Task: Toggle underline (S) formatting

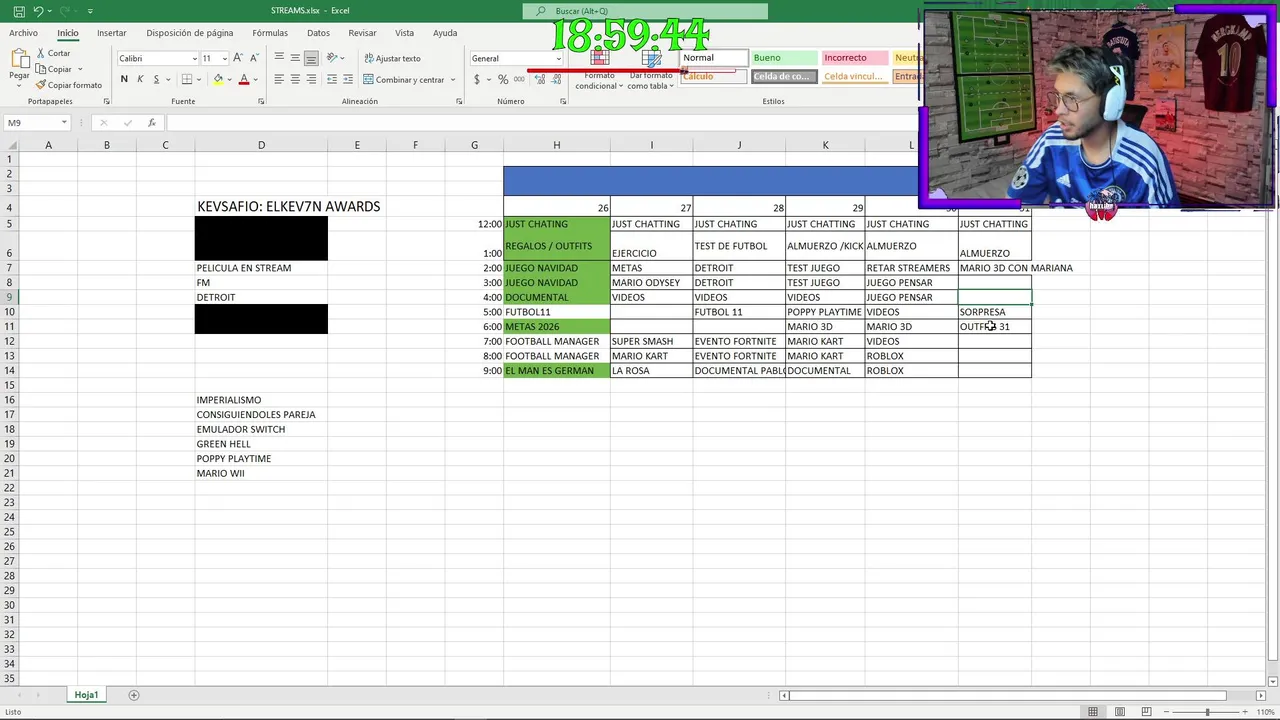Action: point(155,79)
